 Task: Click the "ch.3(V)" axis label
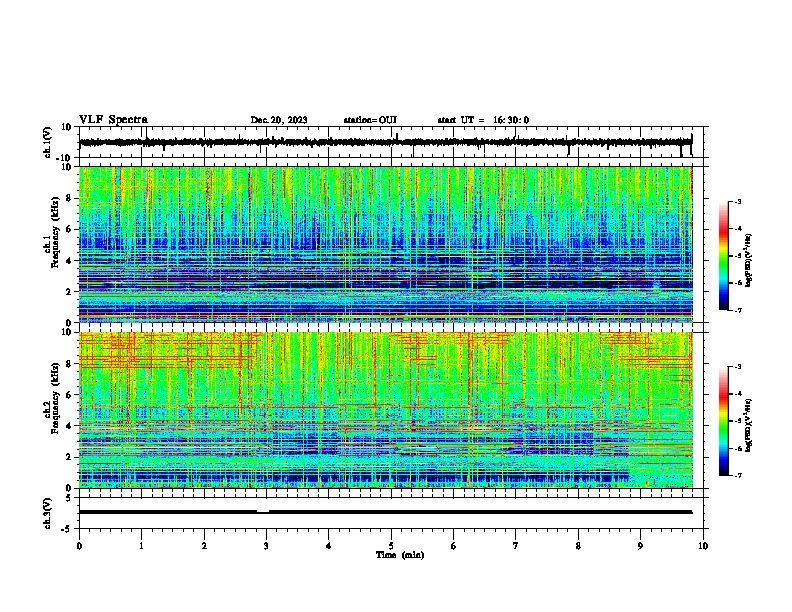[x=48, y=513]
